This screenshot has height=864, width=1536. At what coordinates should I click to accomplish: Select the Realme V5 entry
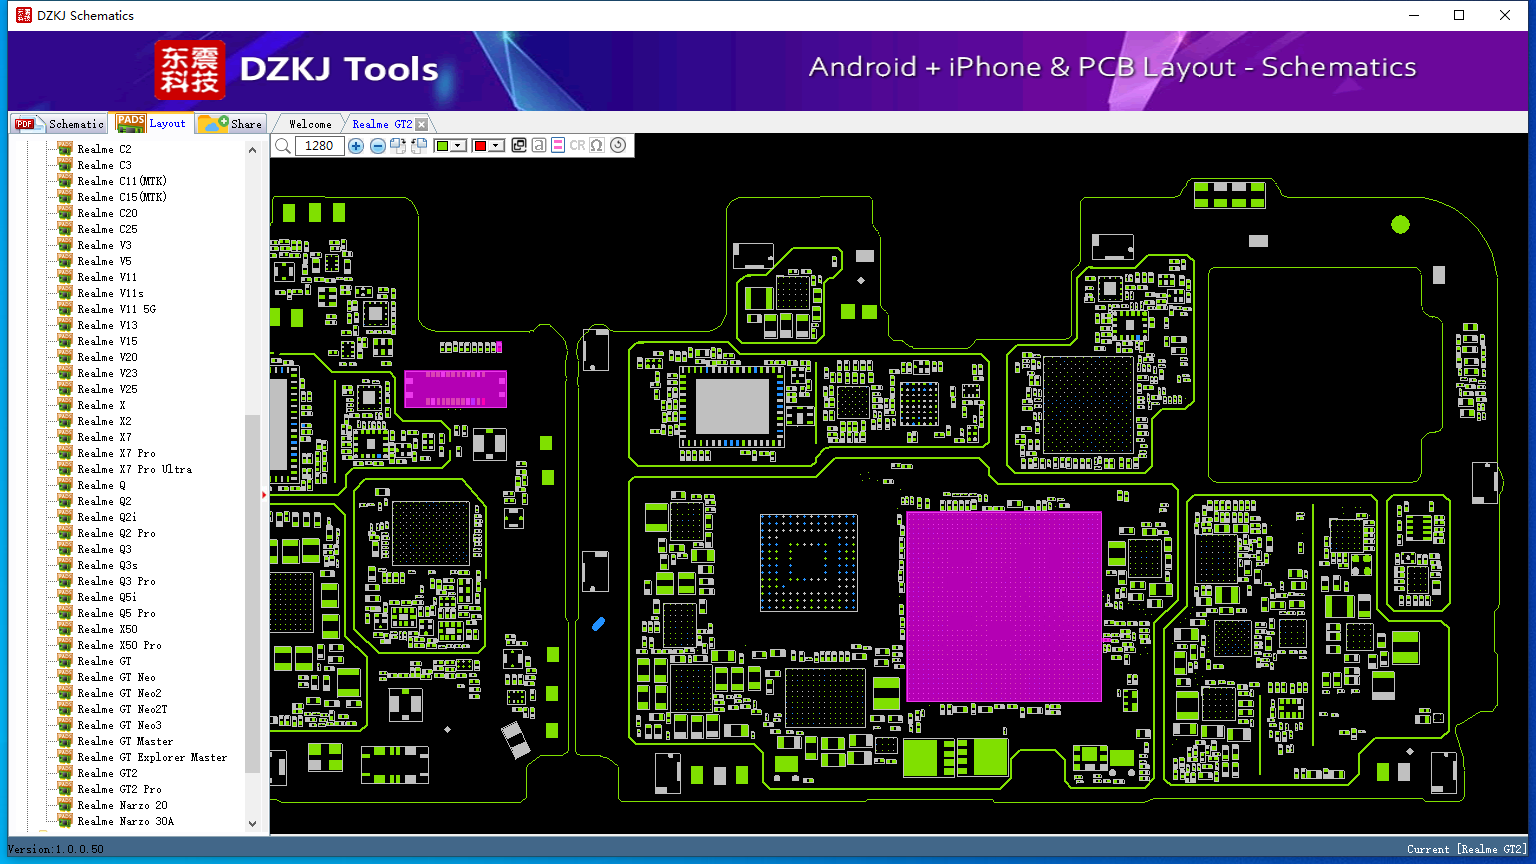coord(104,261)
